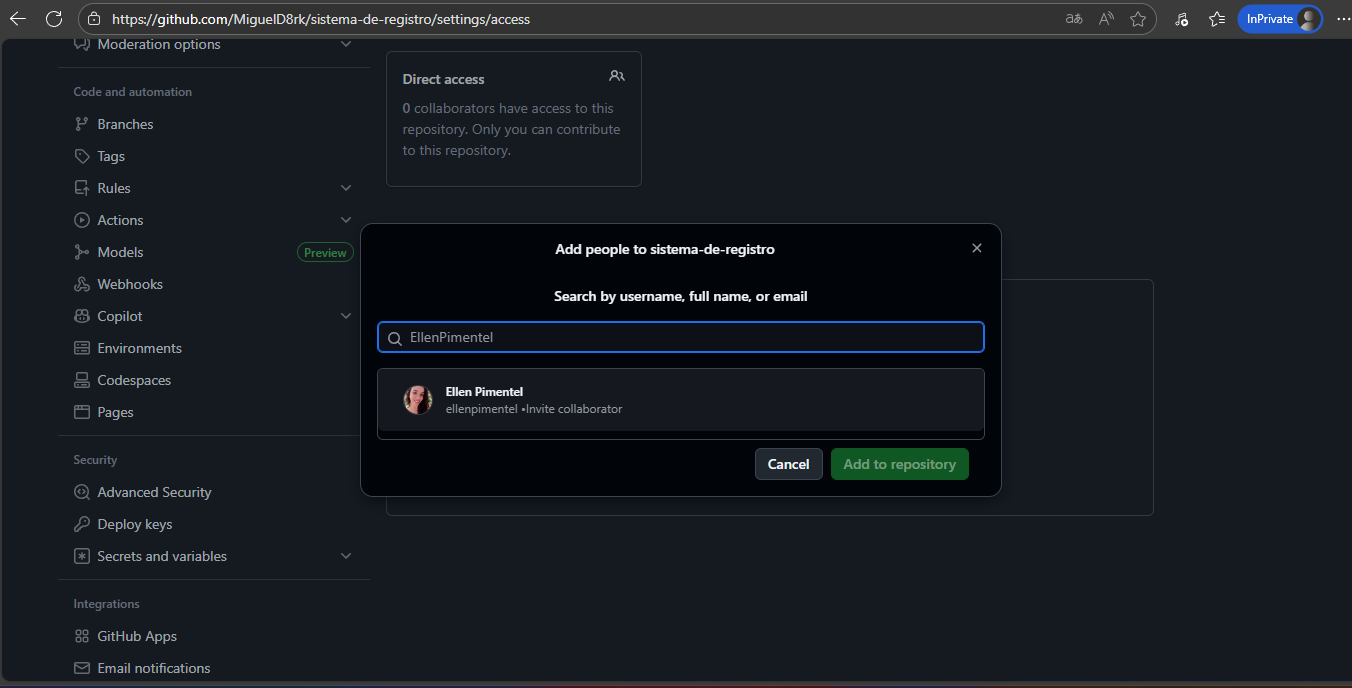
Task: Click the magnifier icon in search field
Action: point(395,338)
